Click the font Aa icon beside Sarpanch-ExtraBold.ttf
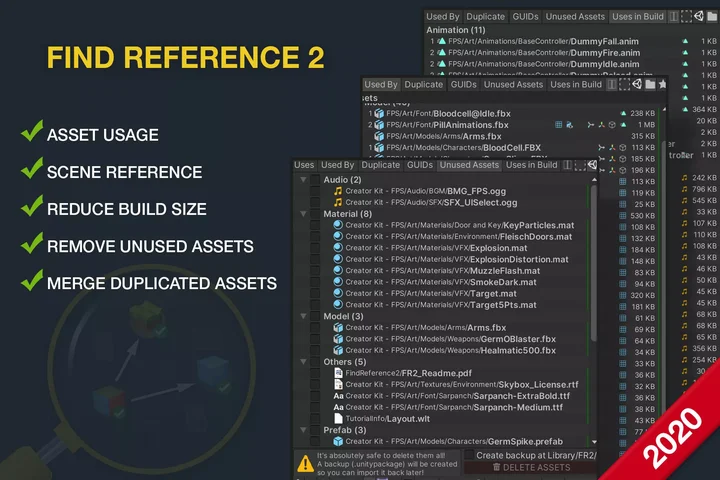720x480 pixels. click(338, 395)
